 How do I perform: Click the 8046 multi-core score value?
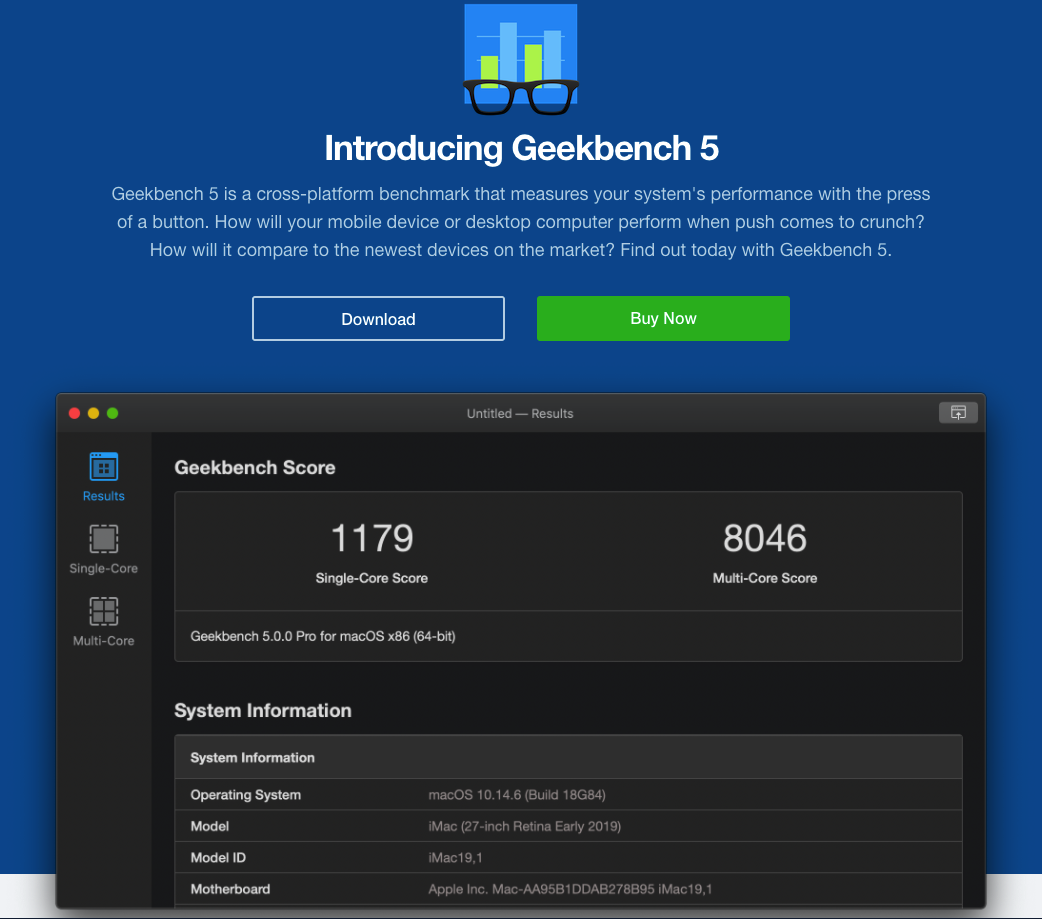(x=765, y=538)
